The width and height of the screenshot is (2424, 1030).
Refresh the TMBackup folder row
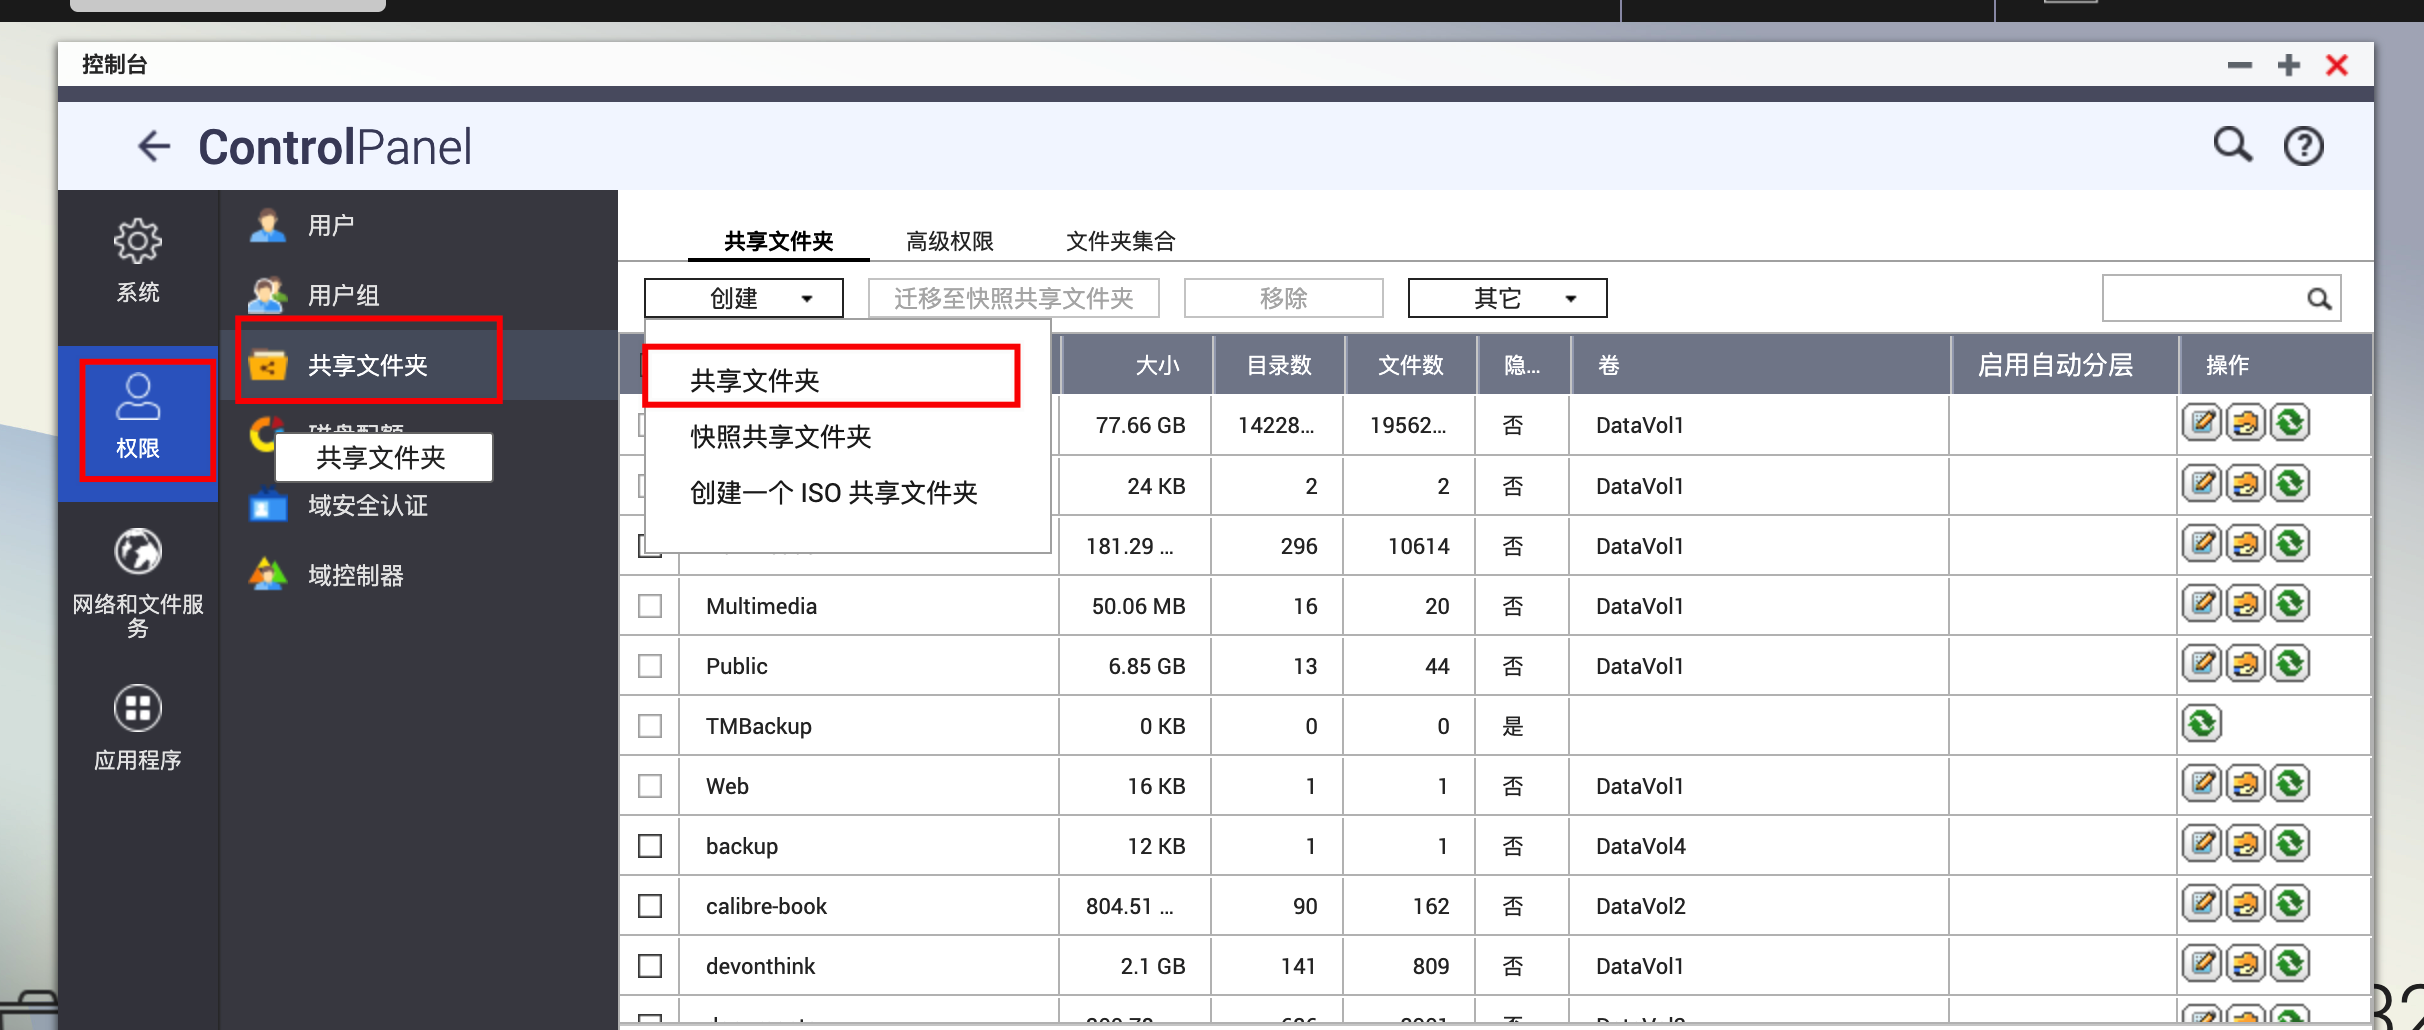pos(2202,724)
